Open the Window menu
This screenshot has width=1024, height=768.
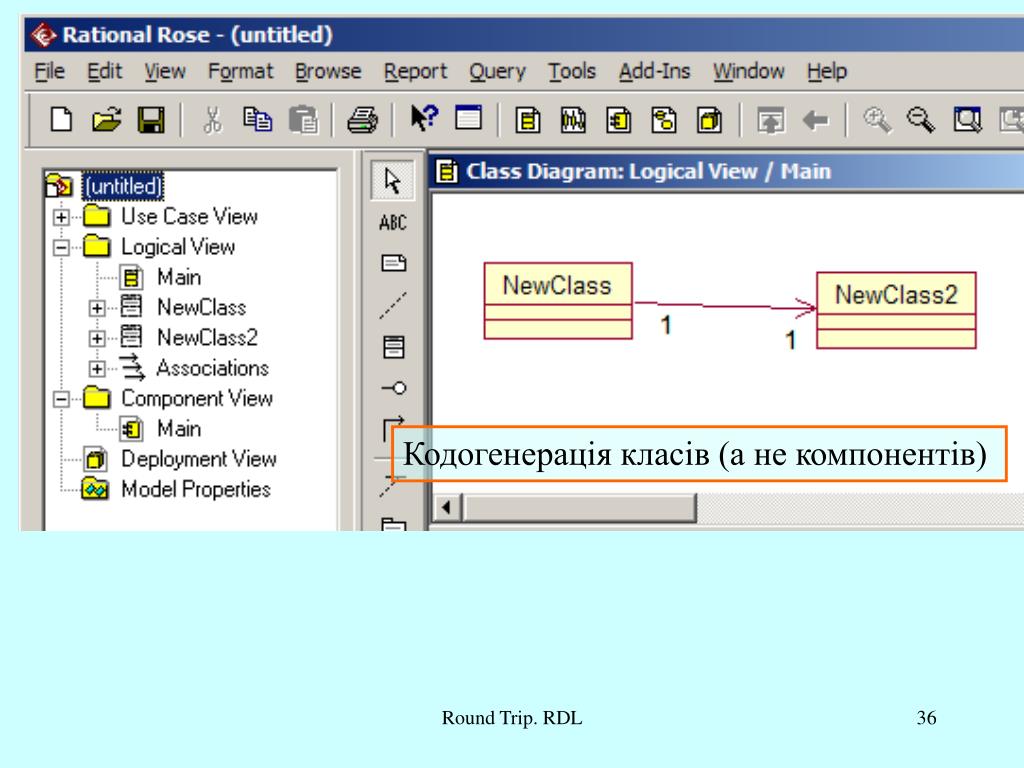pos(748,71)
